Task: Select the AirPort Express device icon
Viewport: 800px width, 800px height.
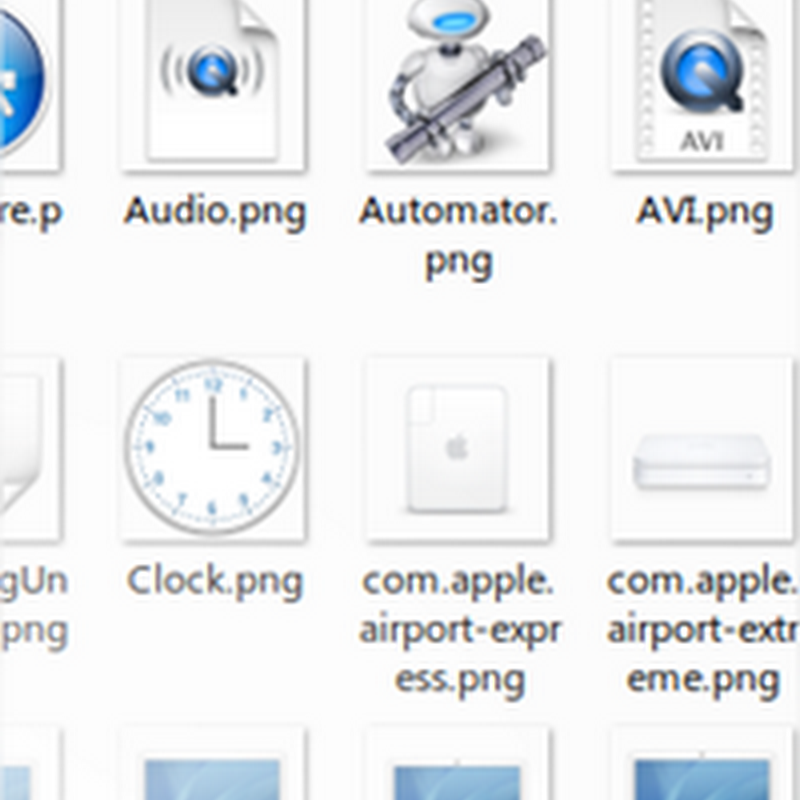Action: point(458,448)
